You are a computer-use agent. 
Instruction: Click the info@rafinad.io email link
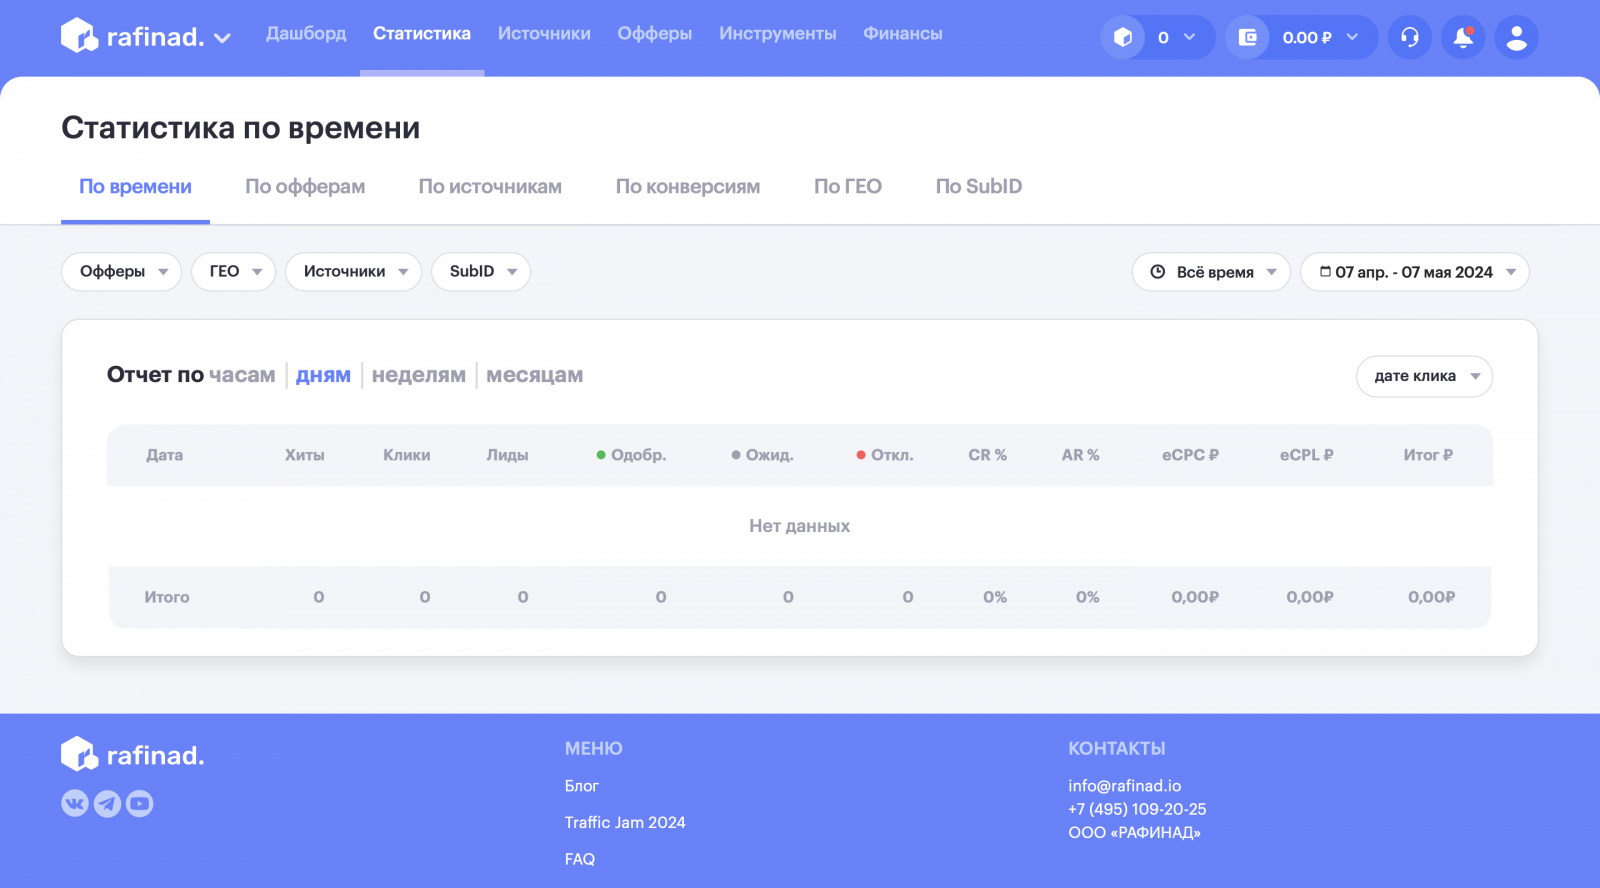pyautogui.click(x=1124, y=786)
